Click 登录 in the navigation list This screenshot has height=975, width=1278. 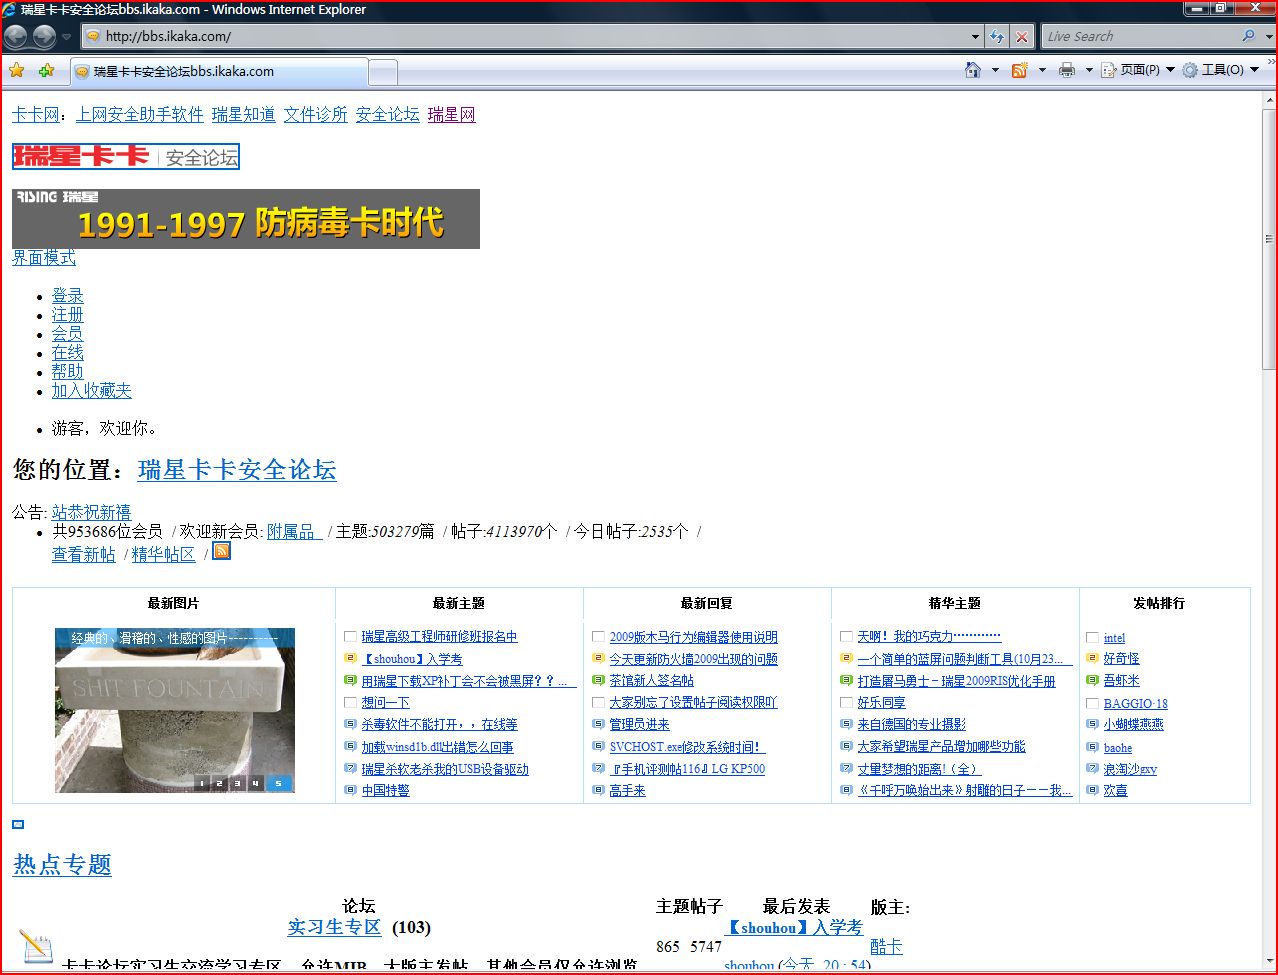point(68,295)
